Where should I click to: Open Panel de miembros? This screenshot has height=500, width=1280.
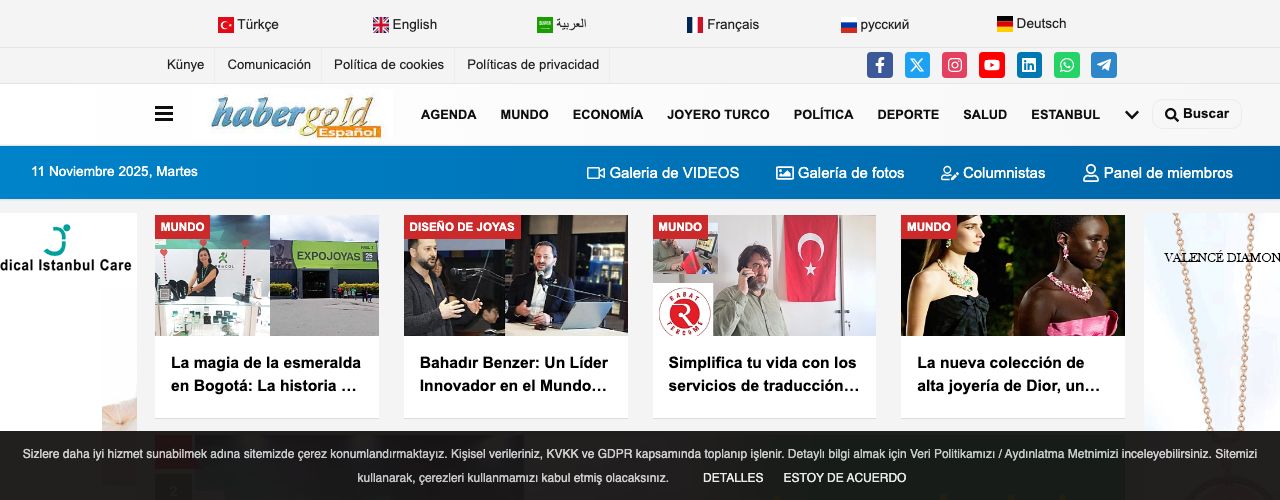pyautogui.click(x=1158, y=173)
